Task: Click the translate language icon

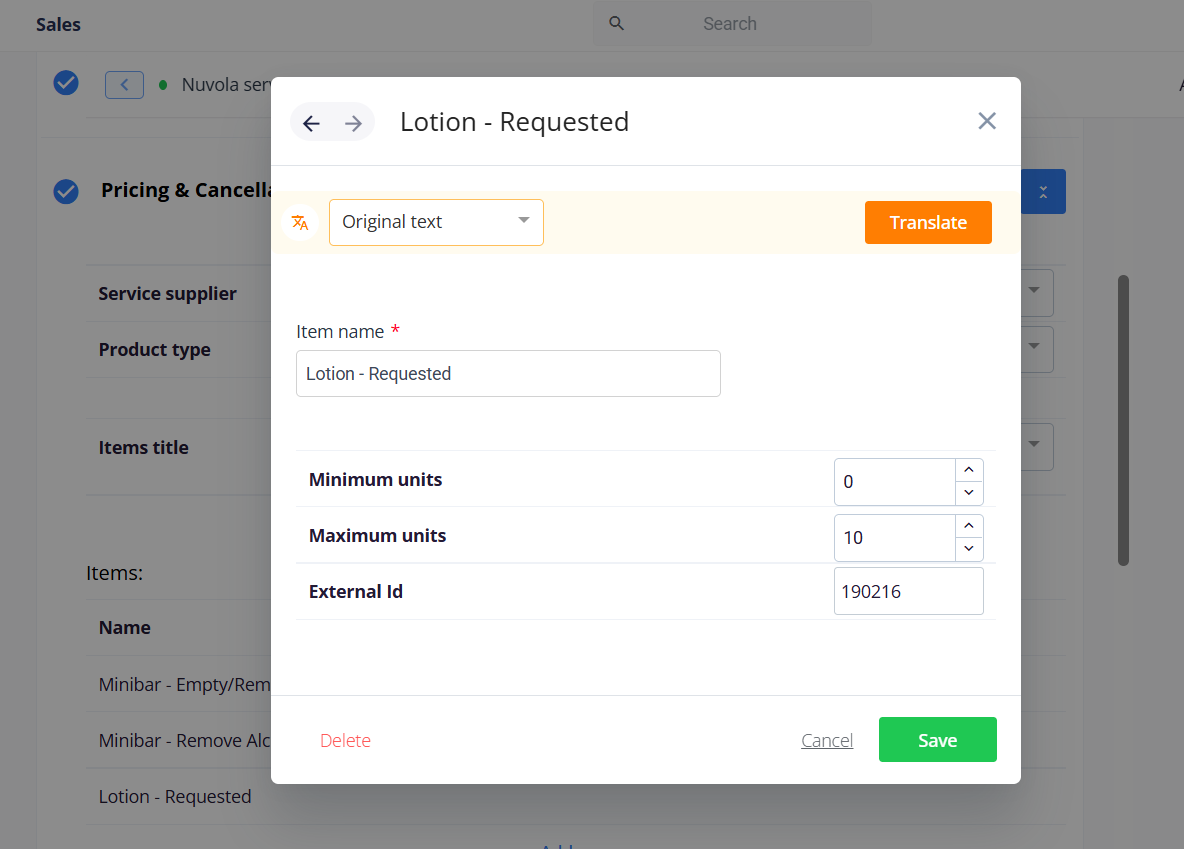Action: pyautogui.click(x=300, y=222)
